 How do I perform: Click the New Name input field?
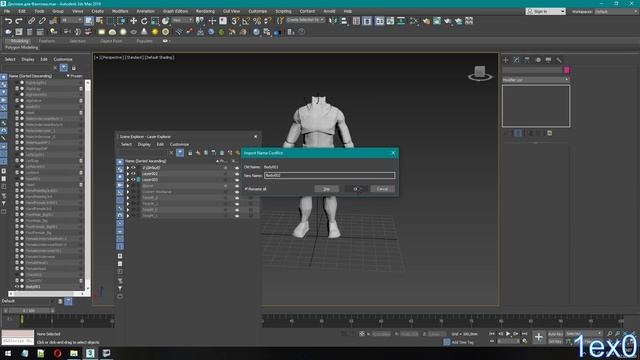[329, 176]
